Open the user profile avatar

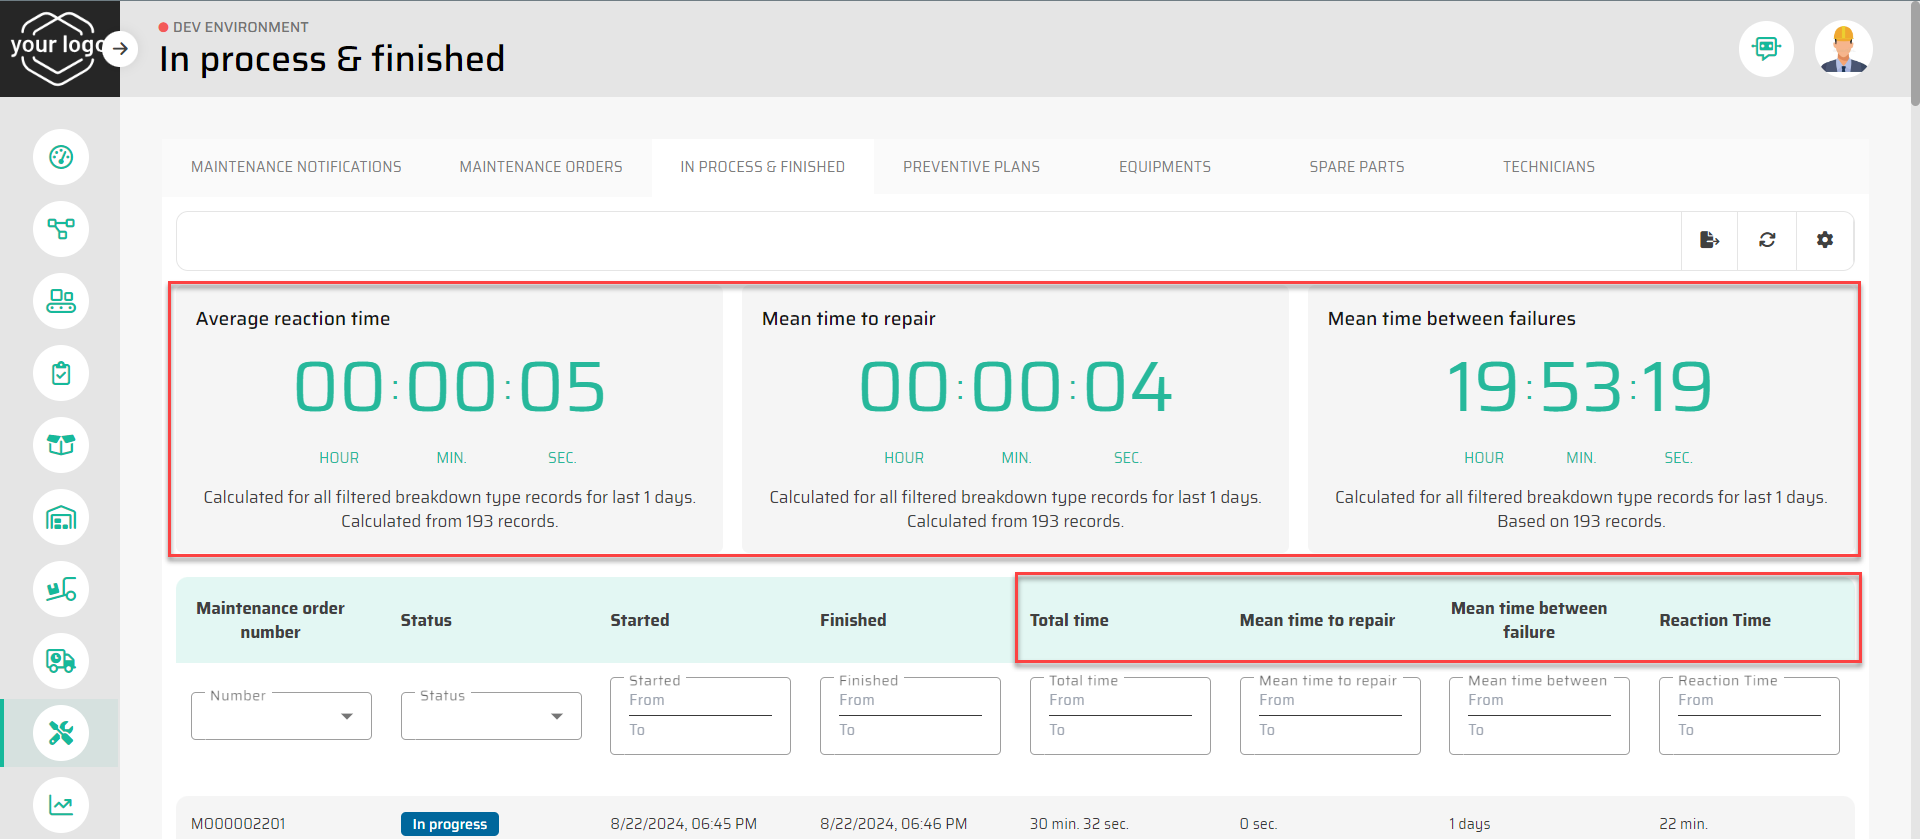coord(1843,48)
